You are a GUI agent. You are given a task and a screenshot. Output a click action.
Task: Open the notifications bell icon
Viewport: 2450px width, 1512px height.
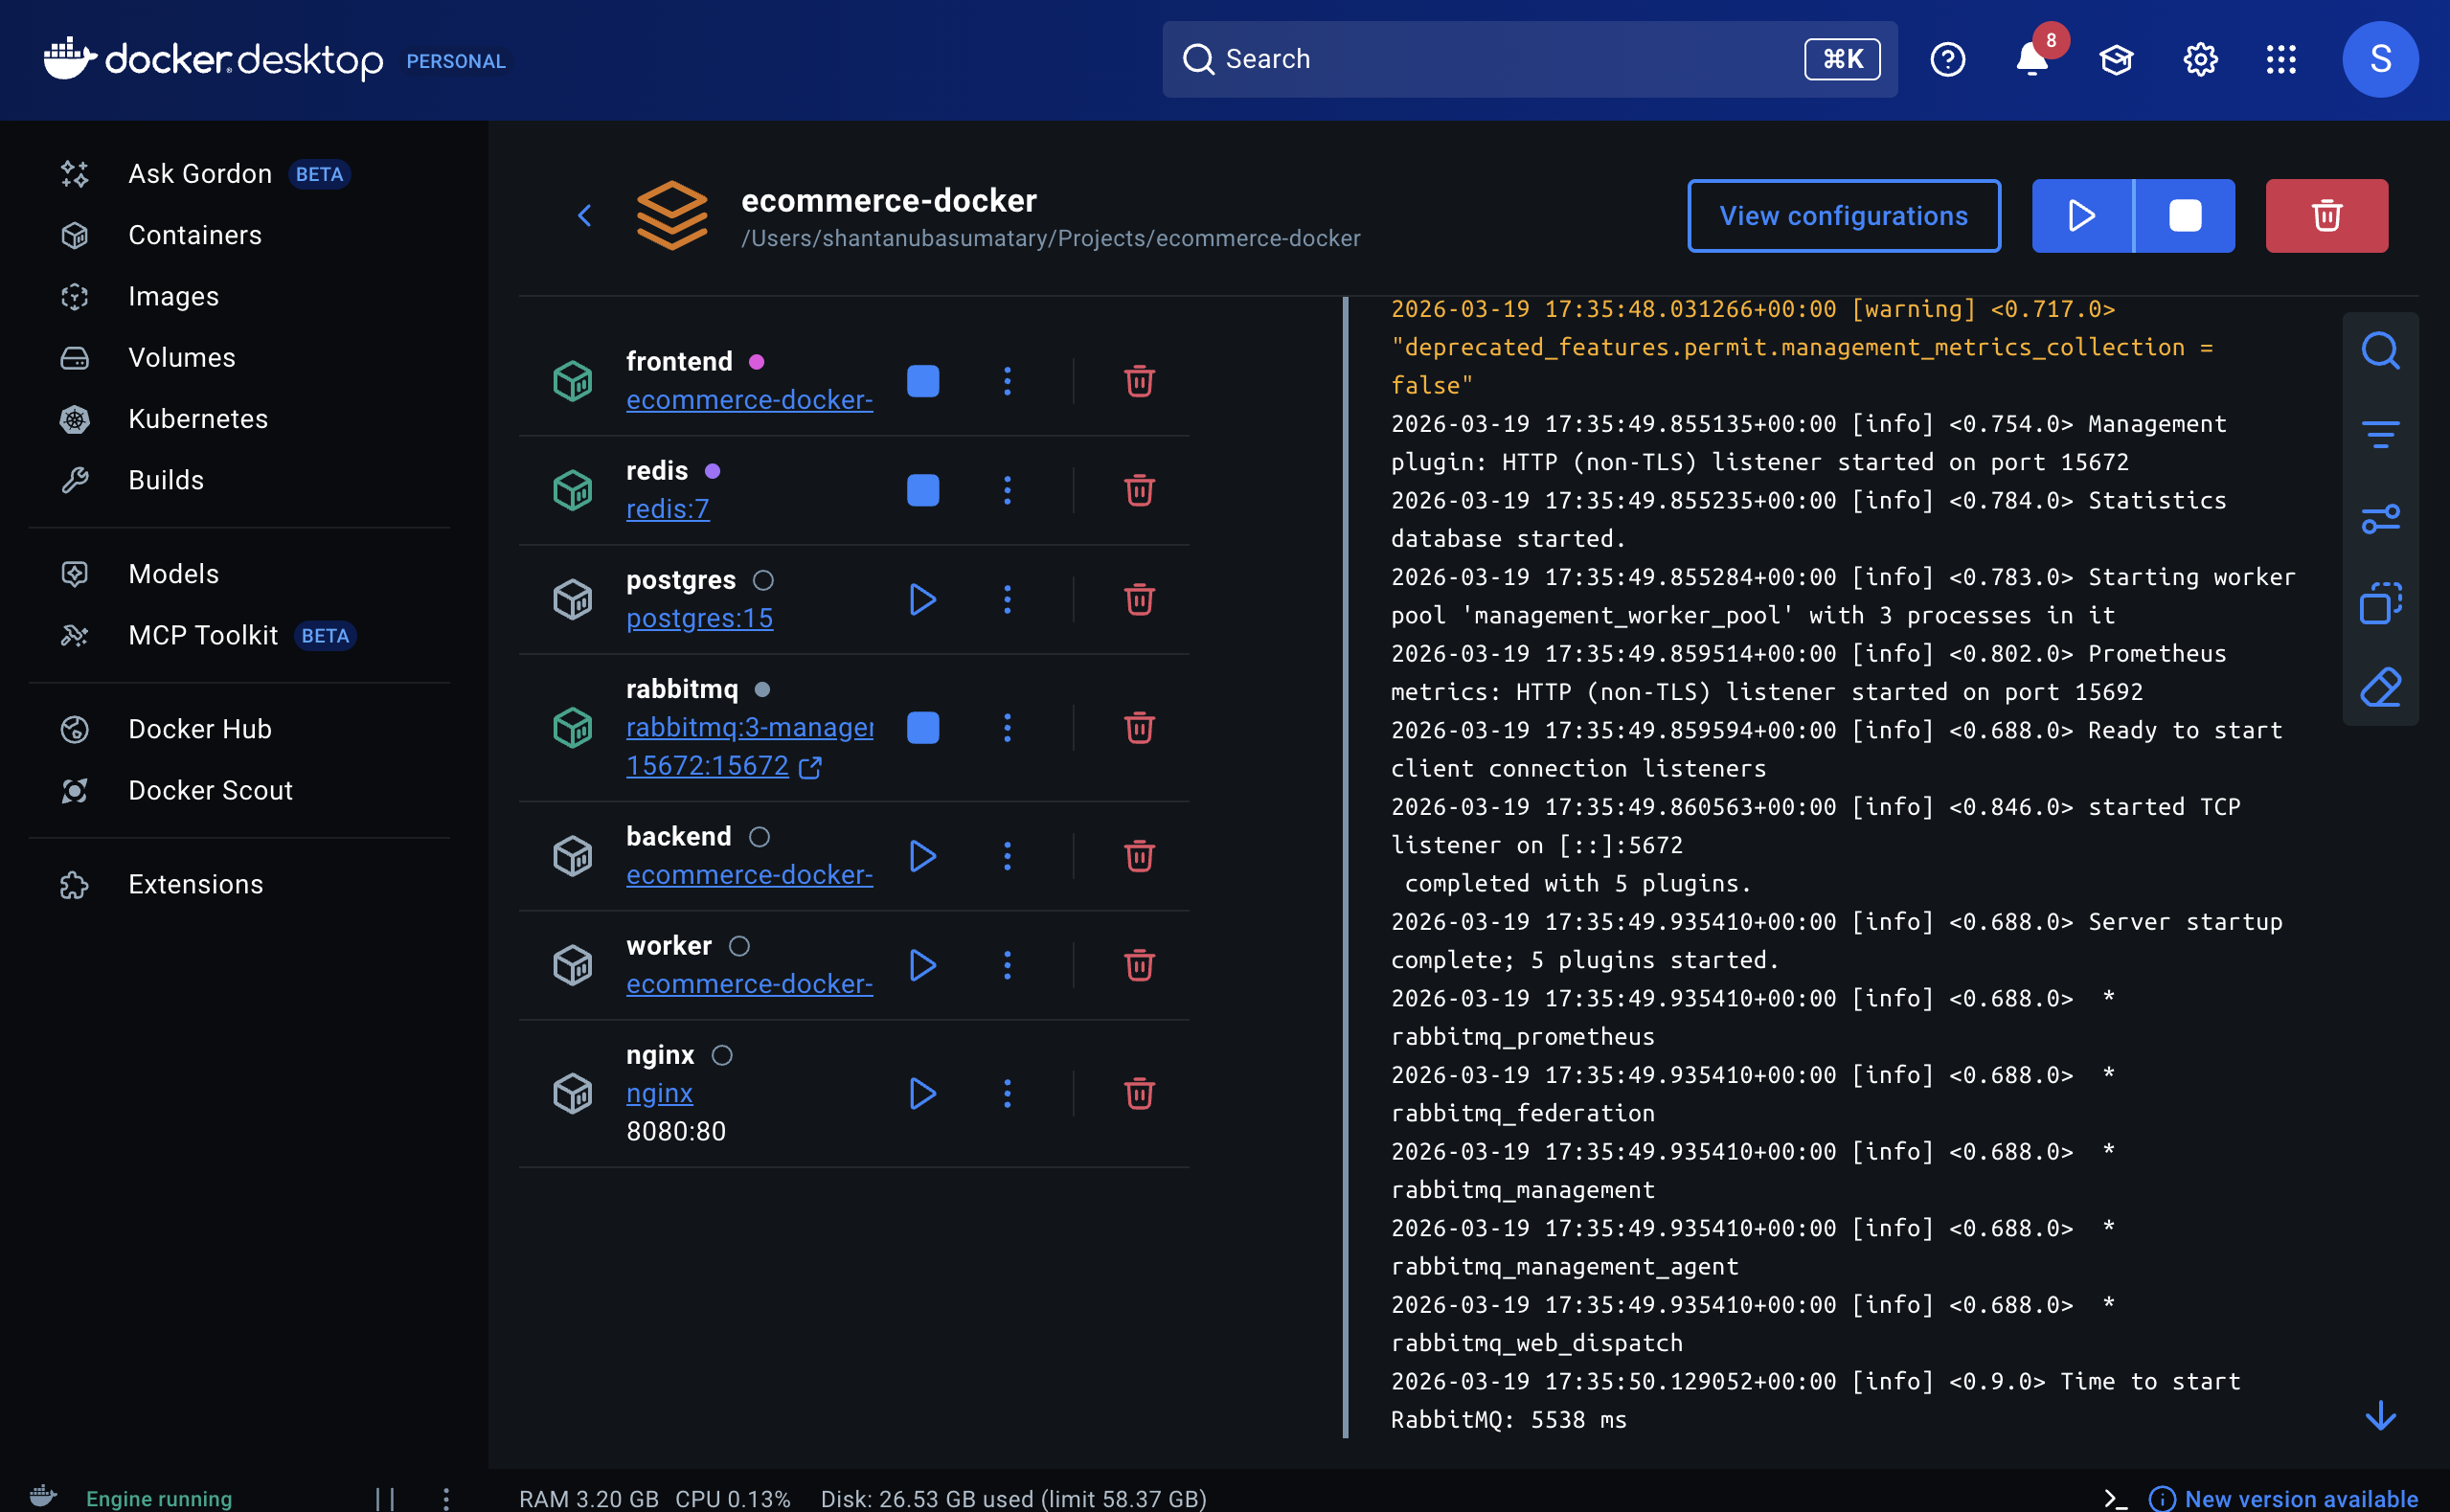(x=2031, y=60)
